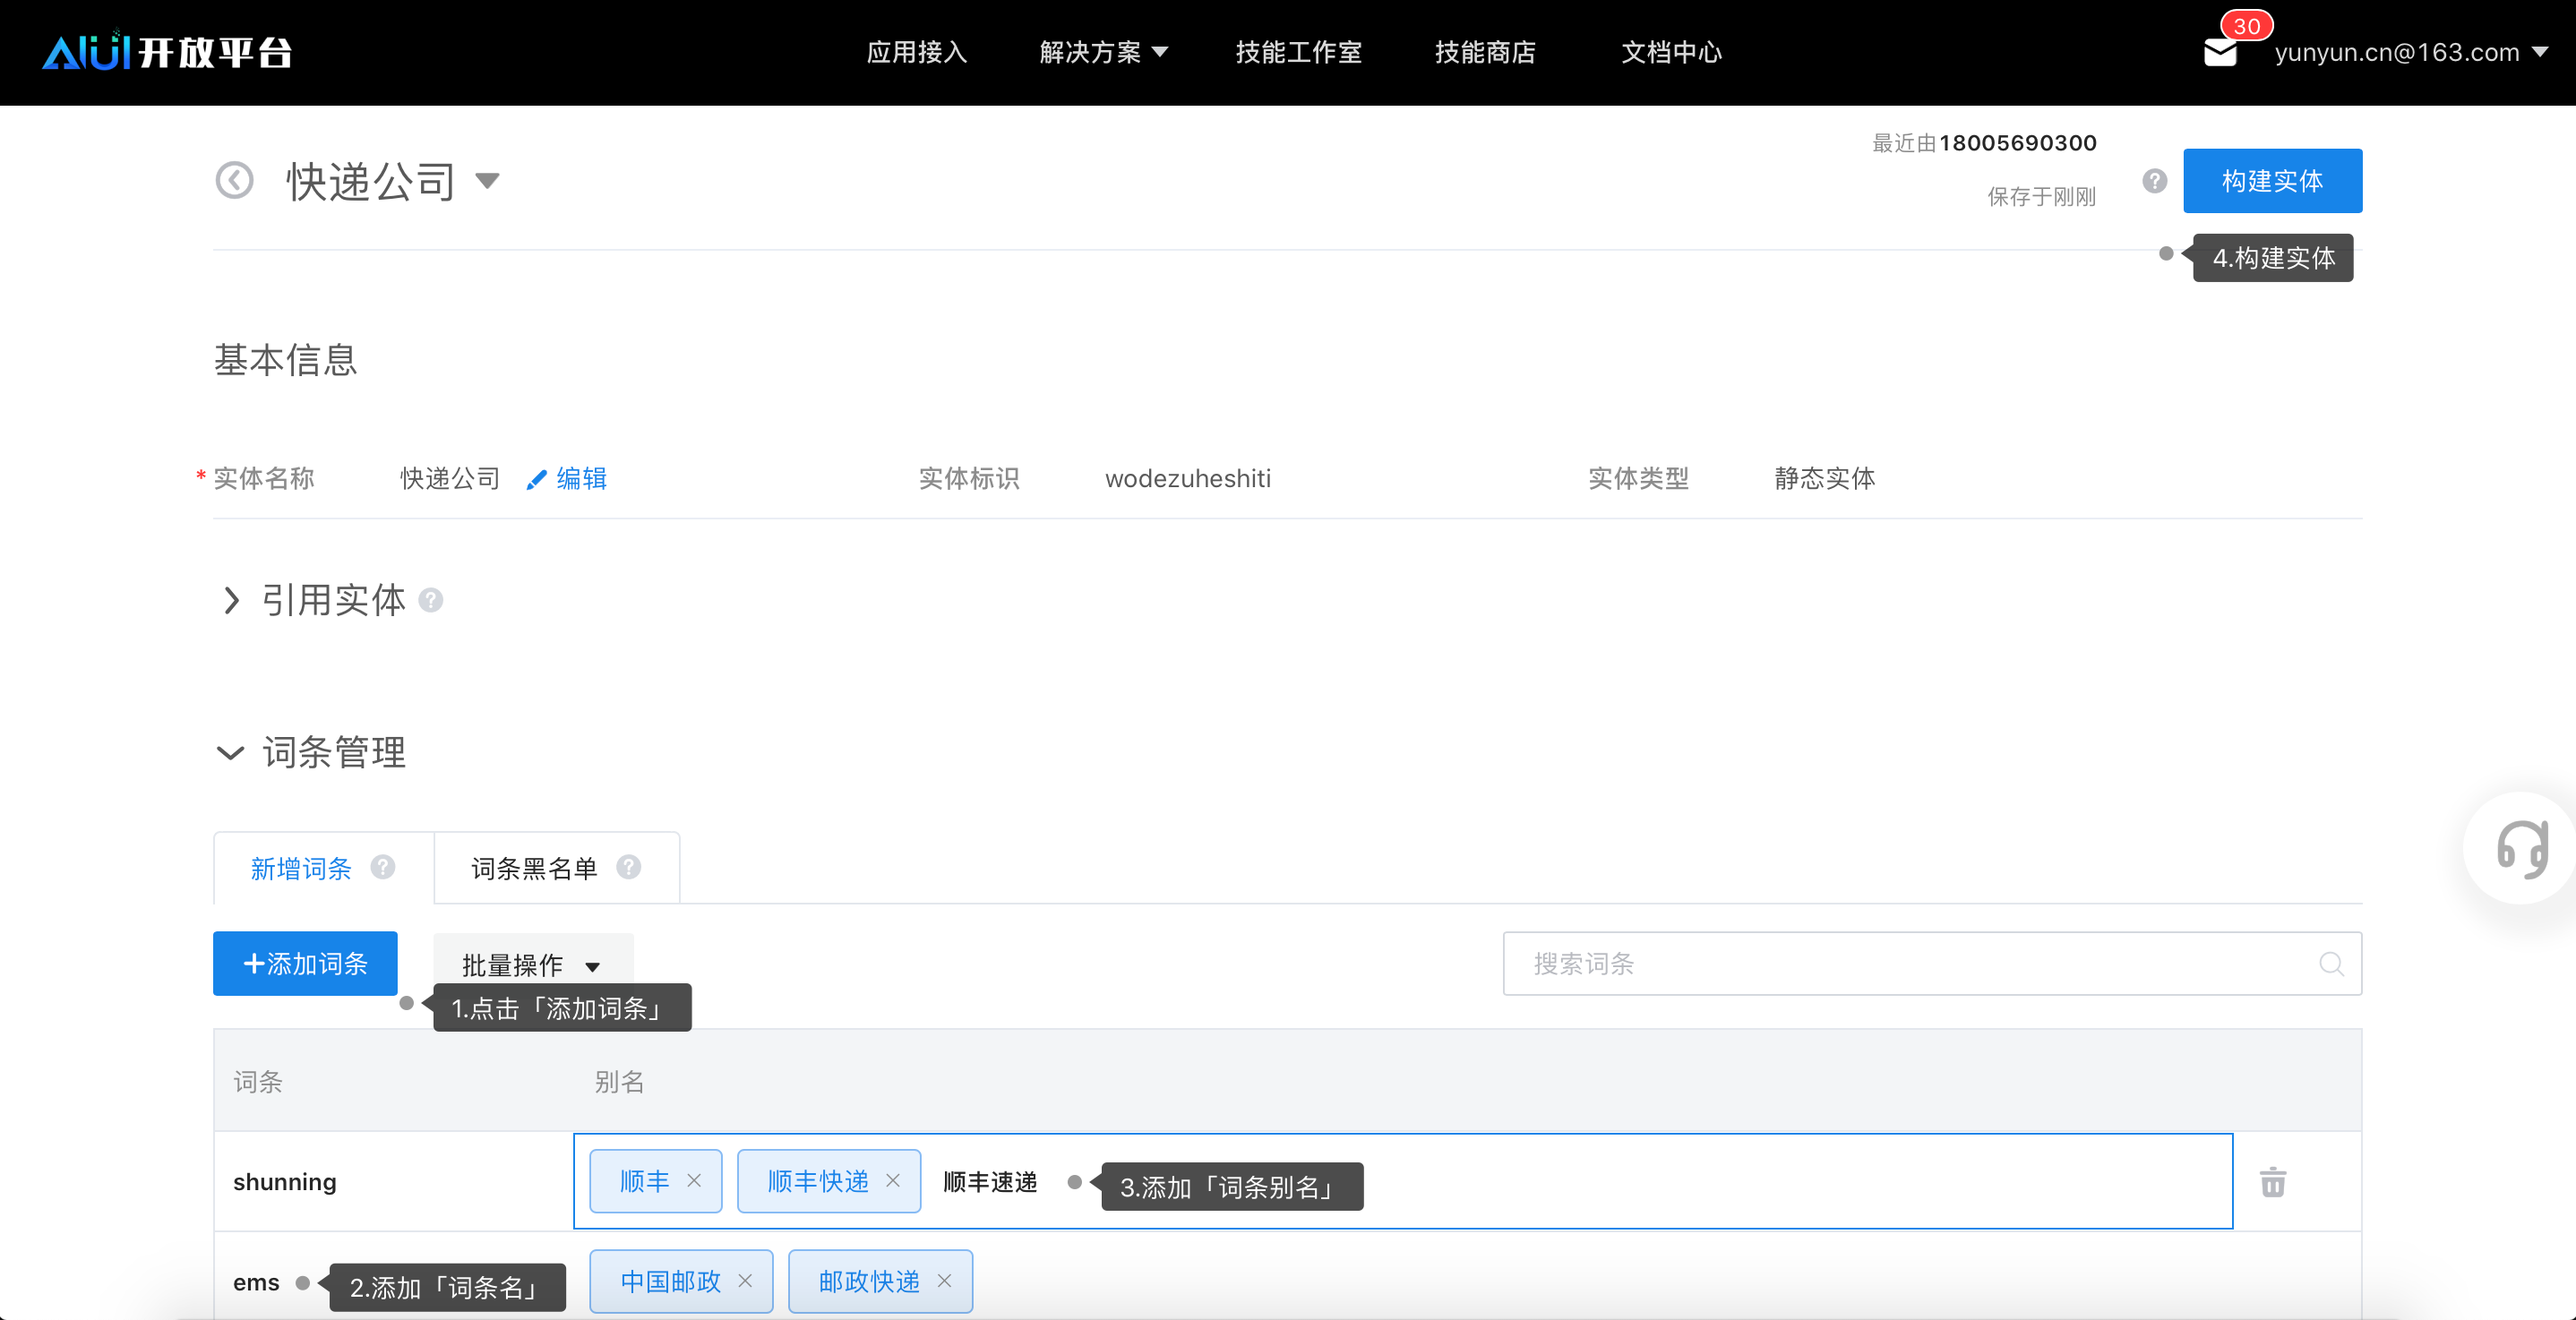Click the help icon on 词条黑名单 tab
The height and width of the screenshot is (1320, 2576).
(629, 867)
